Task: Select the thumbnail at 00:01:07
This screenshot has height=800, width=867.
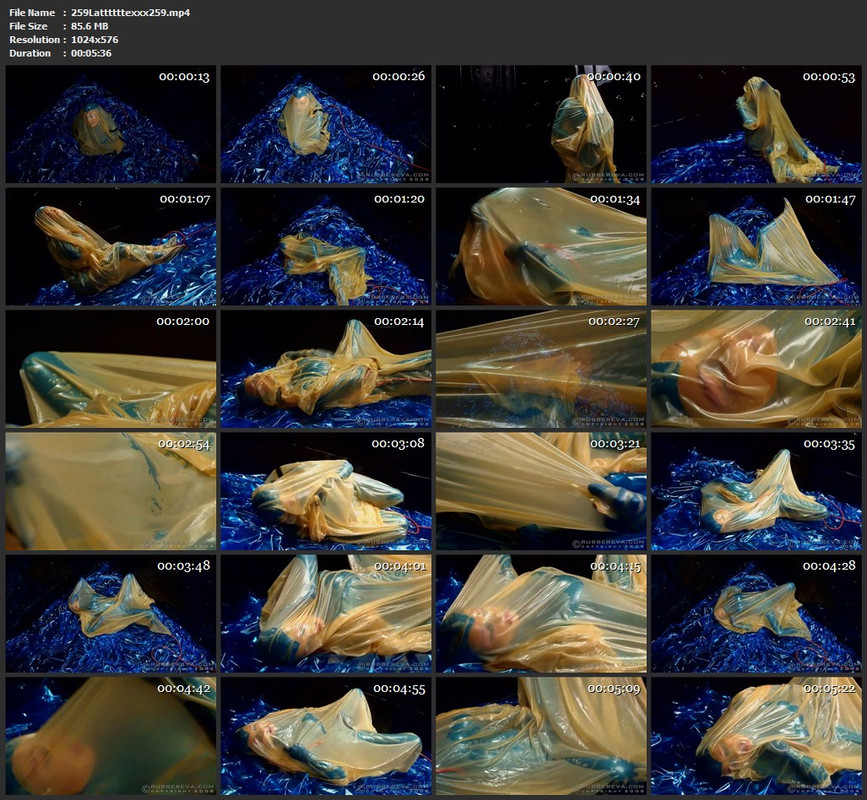Action: (x=111, y=247)
